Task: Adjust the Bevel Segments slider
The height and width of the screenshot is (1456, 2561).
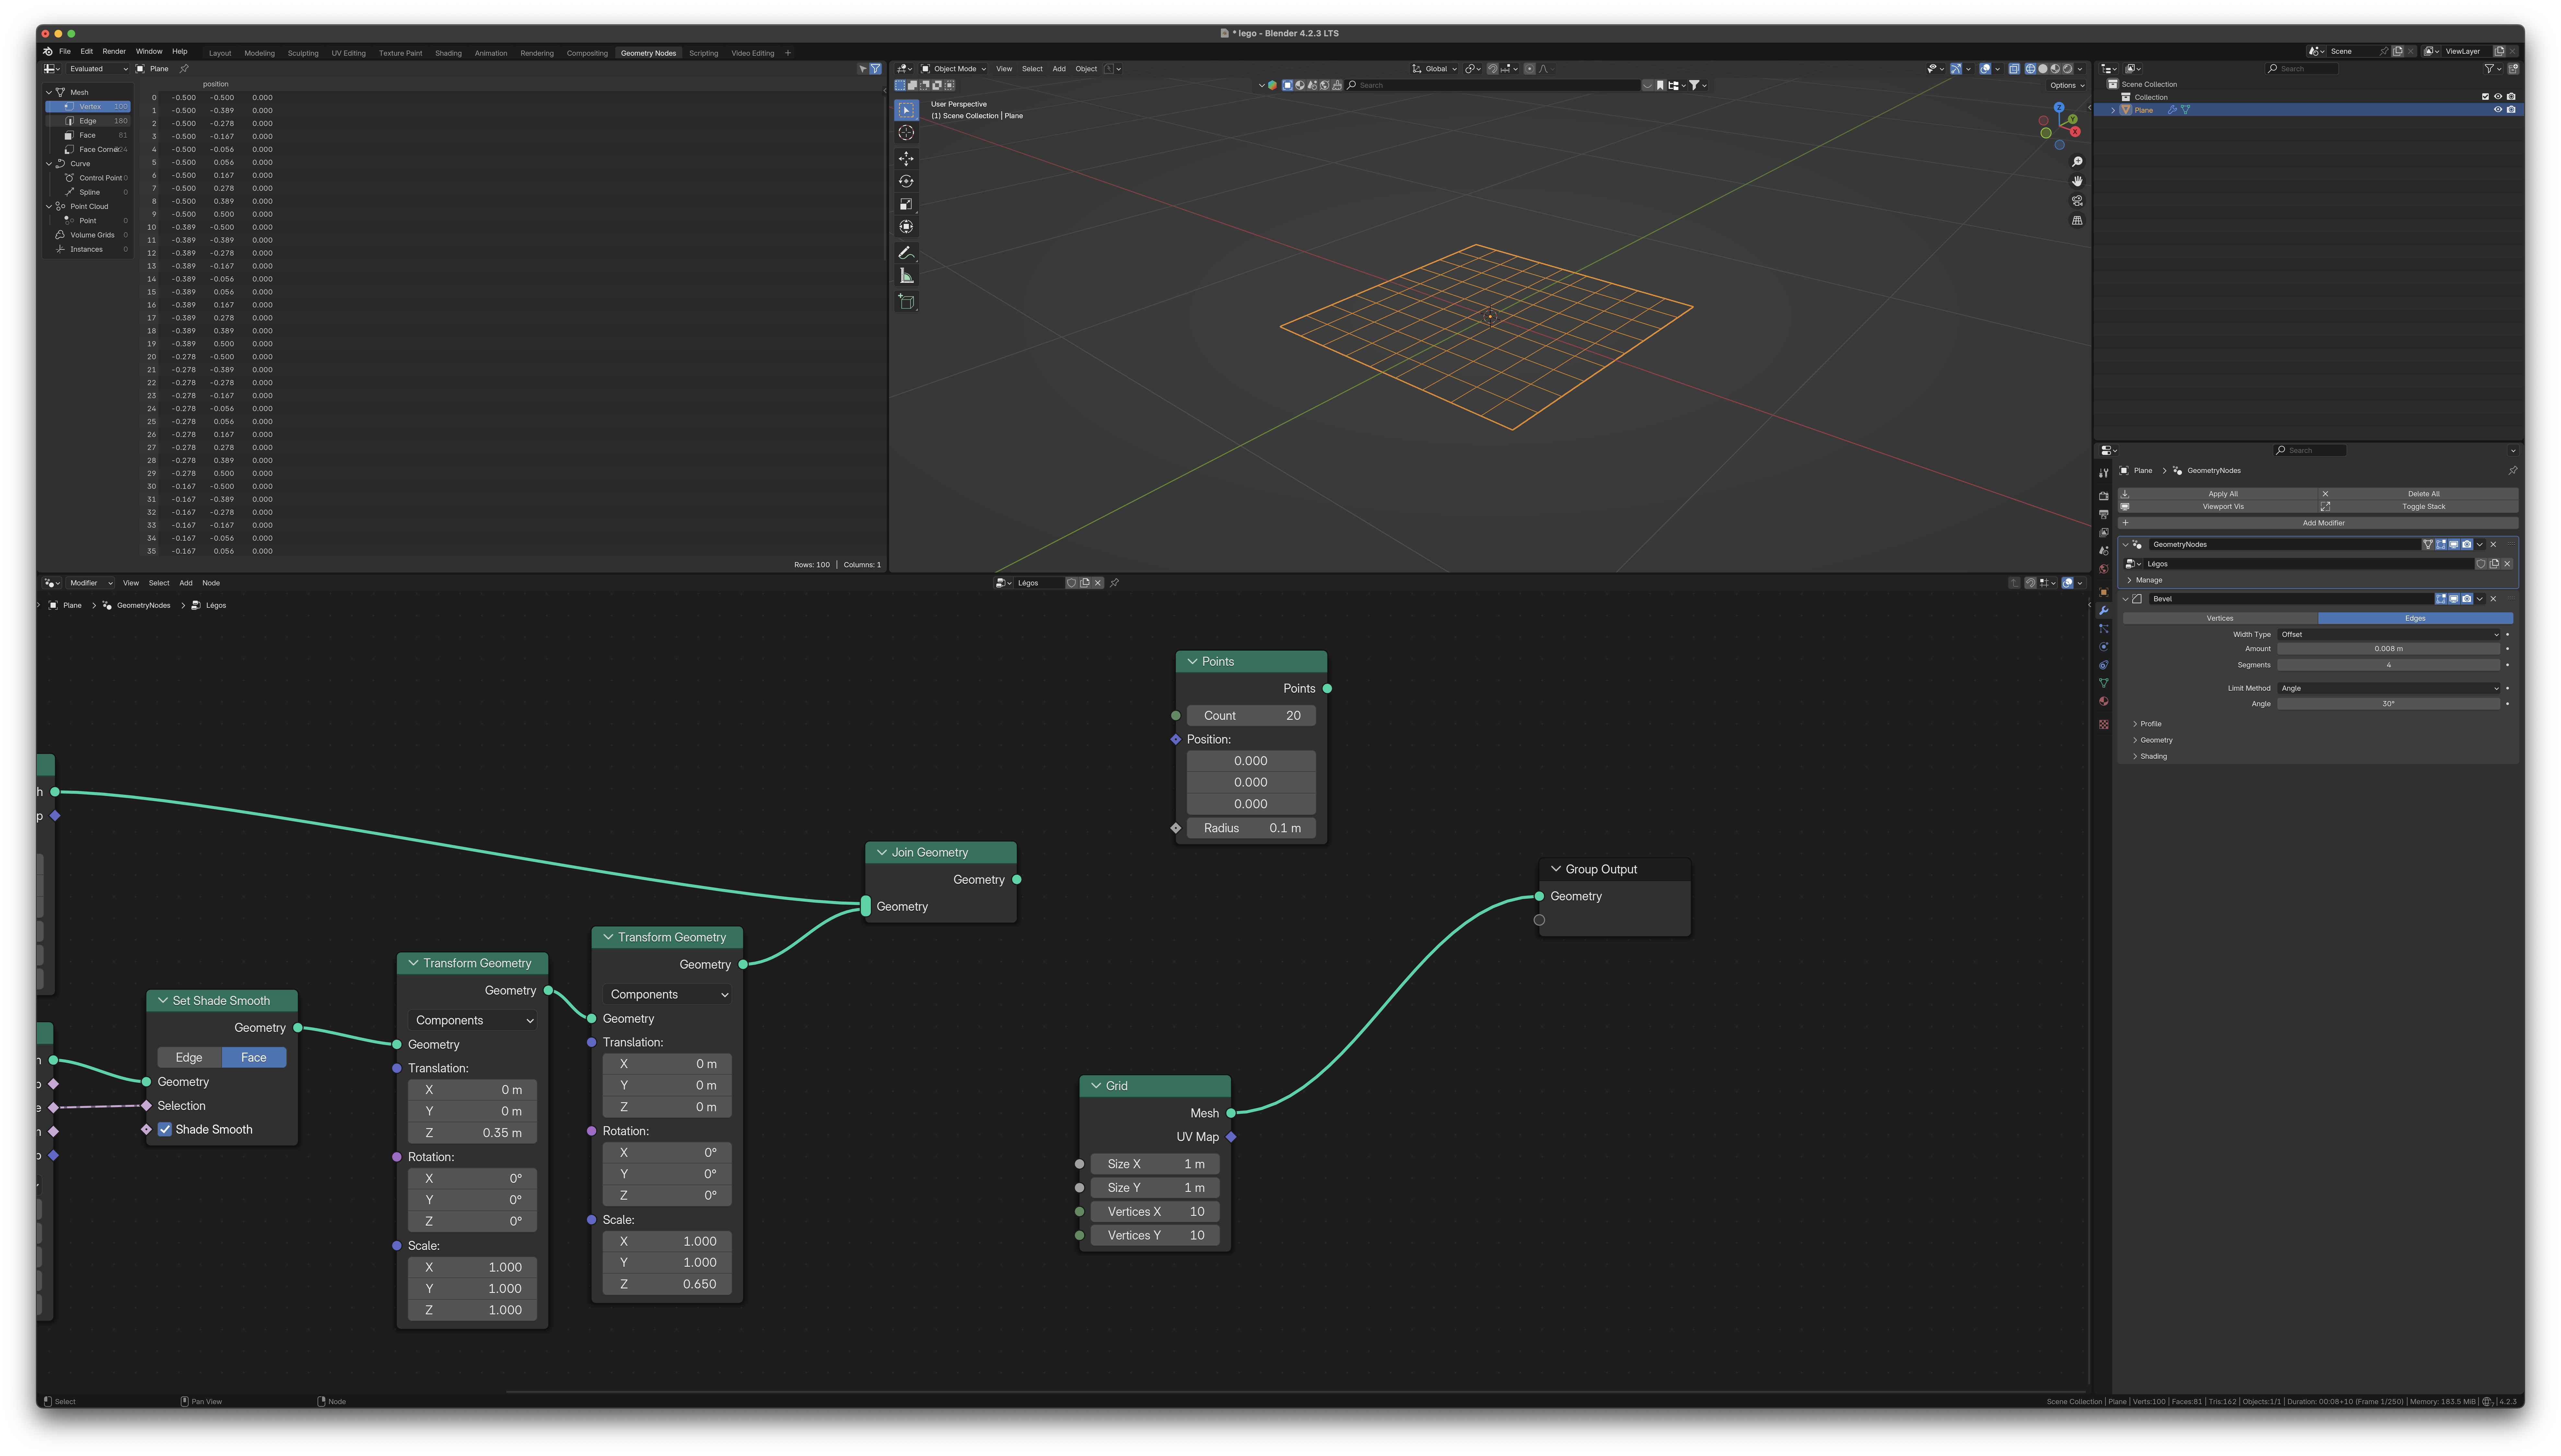Action: coord(2389,665)
